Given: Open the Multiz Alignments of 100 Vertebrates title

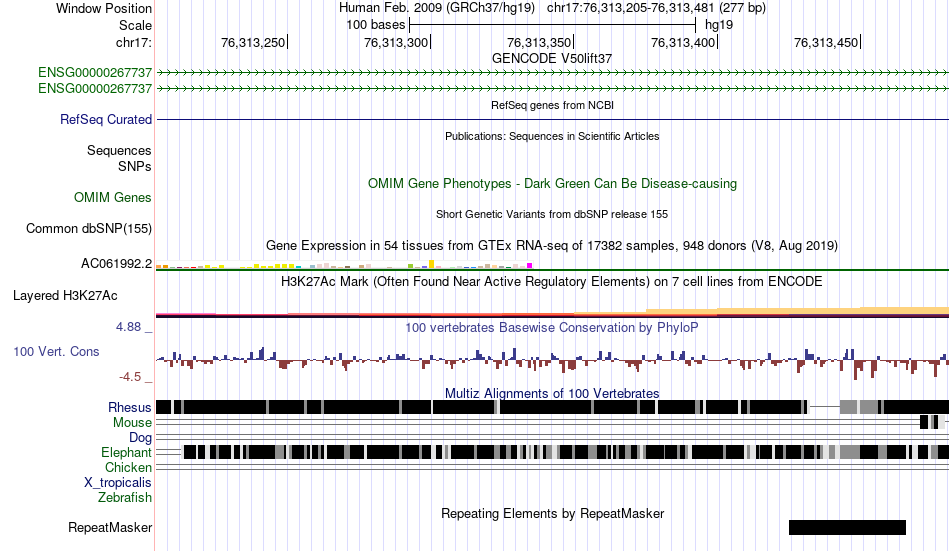Looking at the screenshot, I should click(x=552, y=393).
